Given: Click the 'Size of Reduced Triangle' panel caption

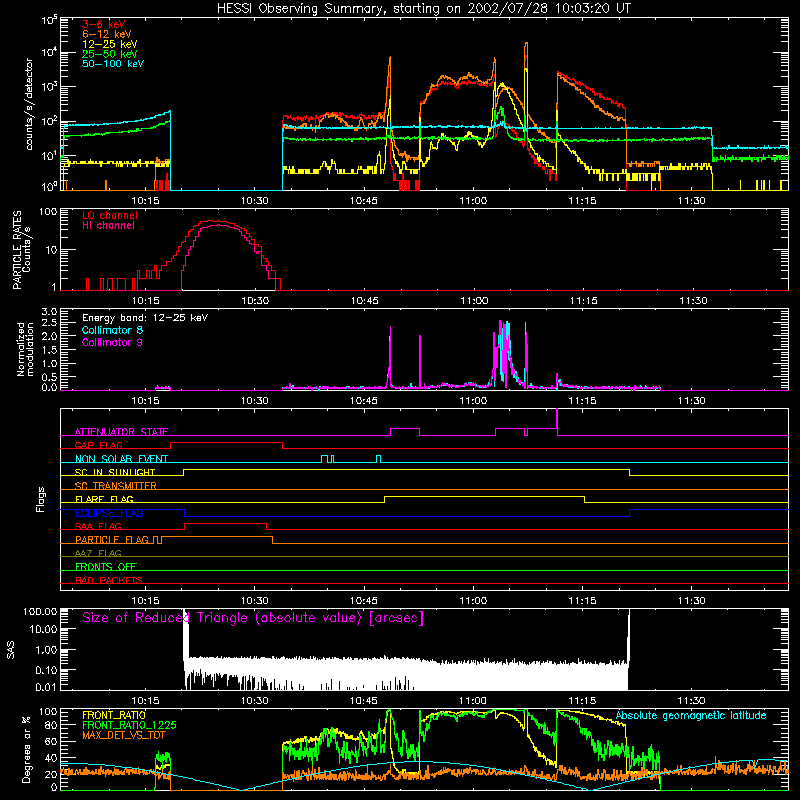Looking at the screenshot, I should coord(253,618).
